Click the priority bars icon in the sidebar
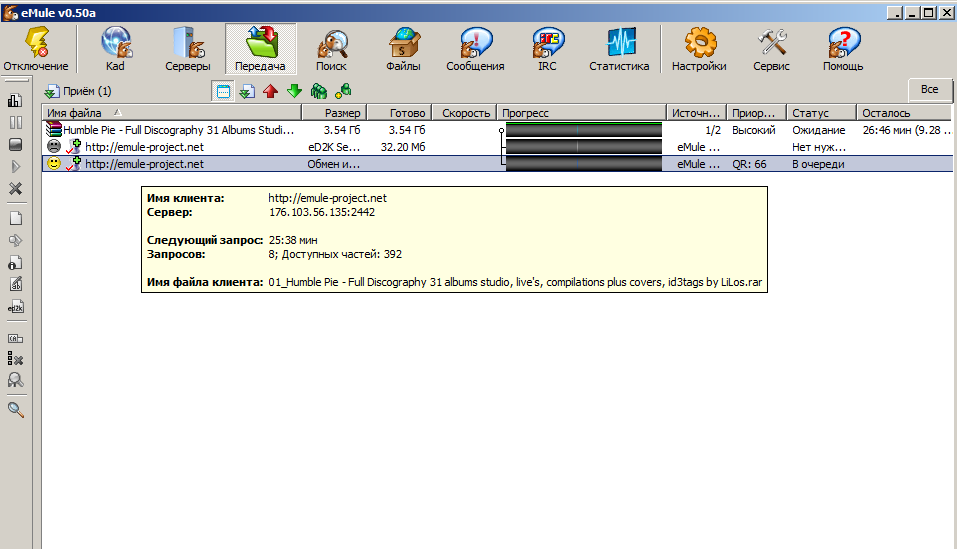957x549 pixels. (x=15, y=101)
